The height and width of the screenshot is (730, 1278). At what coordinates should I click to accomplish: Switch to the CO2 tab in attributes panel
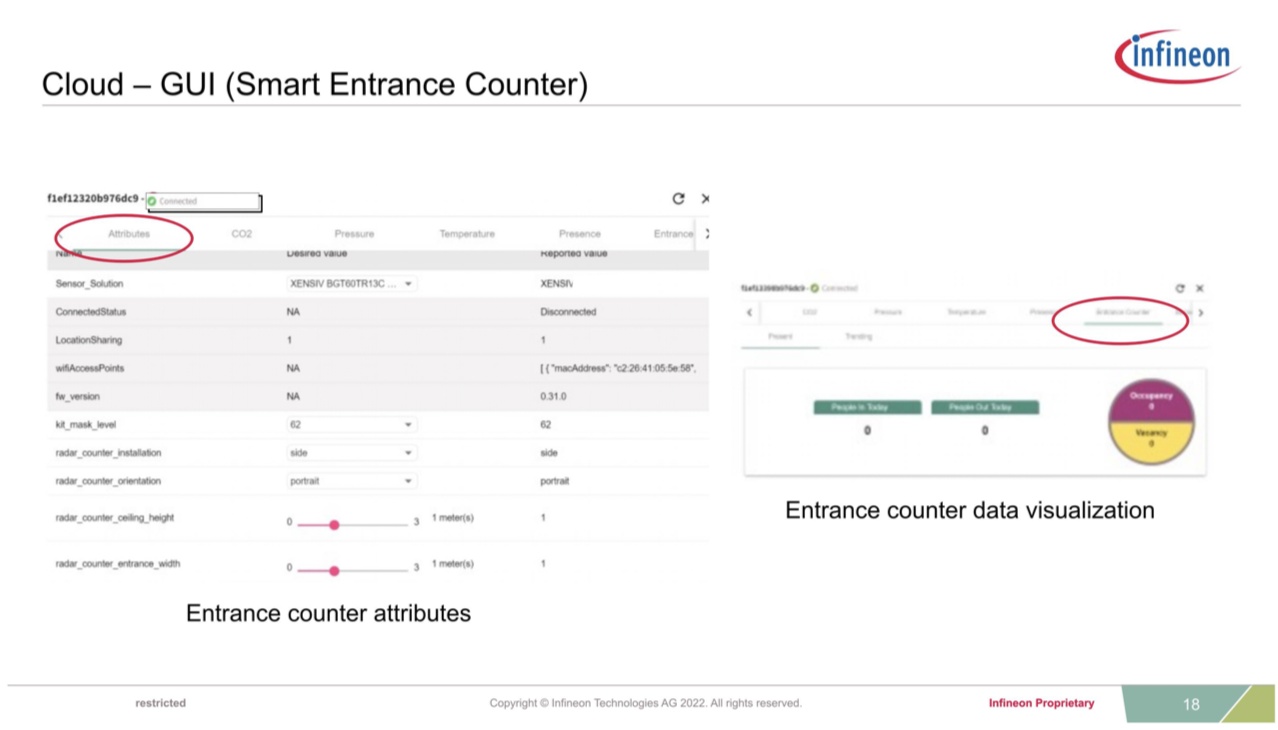241,234
